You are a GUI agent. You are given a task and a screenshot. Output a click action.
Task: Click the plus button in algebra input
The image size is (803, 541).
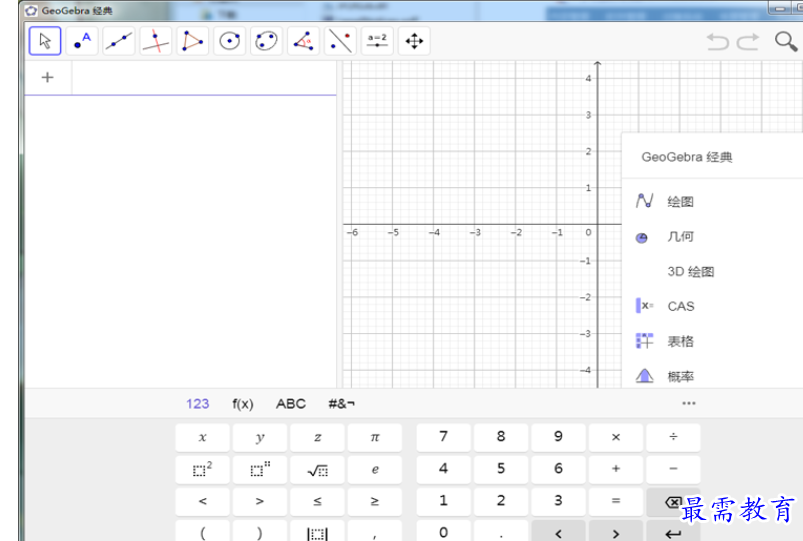(x=48, y=77)
